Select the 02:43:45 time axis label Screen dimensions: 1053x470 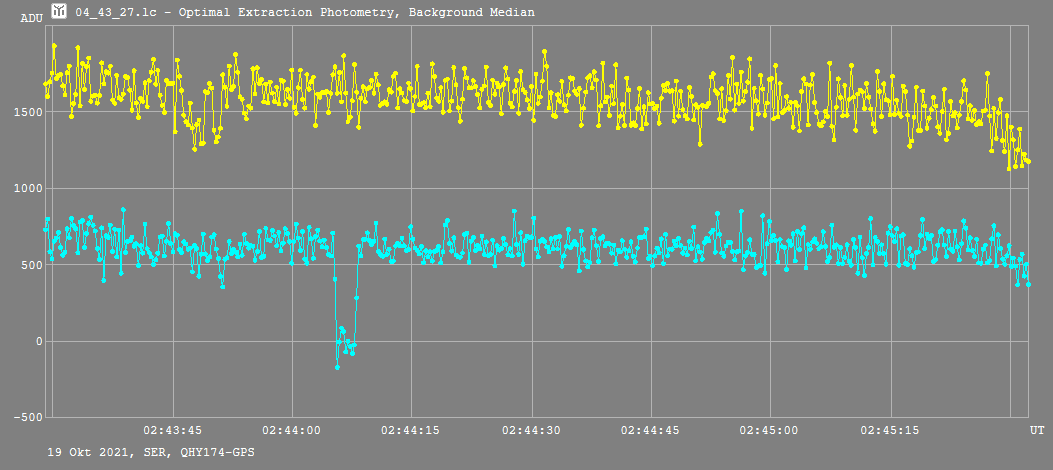click(x=173, y=430)
